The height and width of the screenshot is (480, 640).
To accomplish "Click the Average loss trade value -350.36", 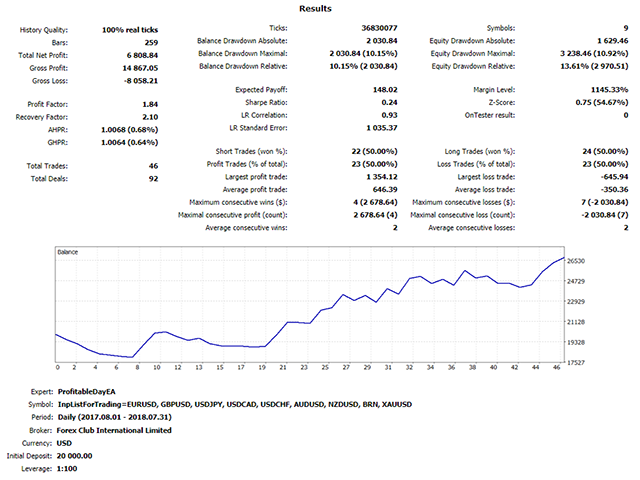I will click(x=614, y=189).
